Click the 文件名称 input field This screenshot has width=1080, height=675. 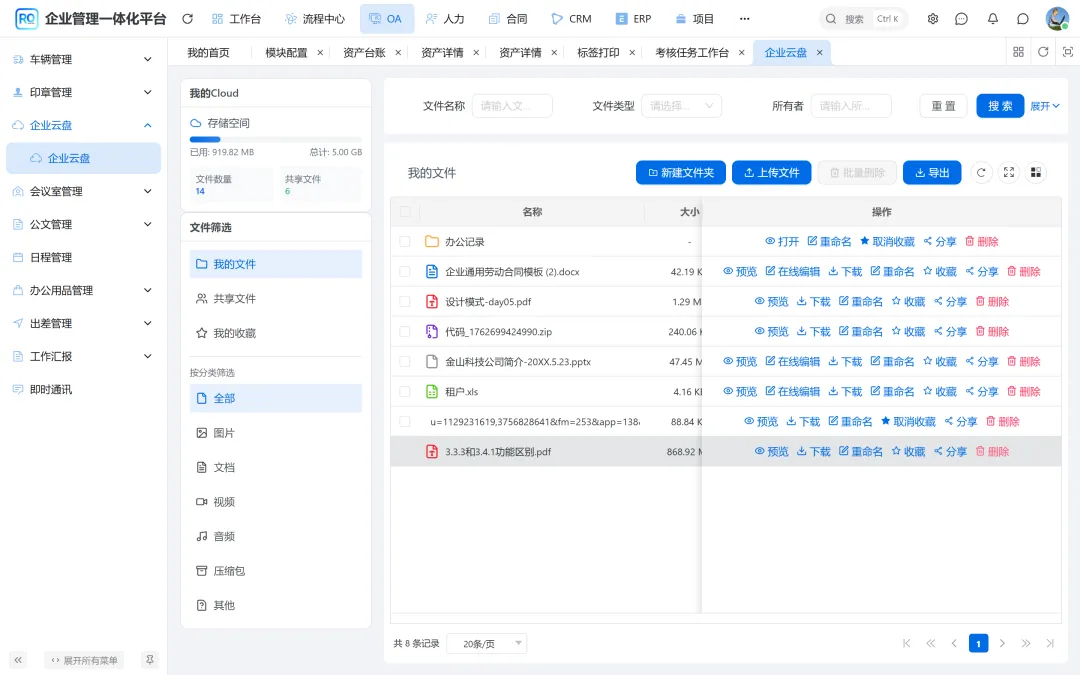[512, 106]
